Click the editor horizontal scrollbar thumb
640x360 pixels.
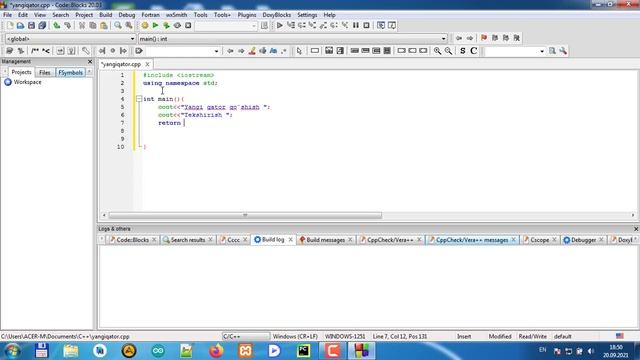point(245,215)
